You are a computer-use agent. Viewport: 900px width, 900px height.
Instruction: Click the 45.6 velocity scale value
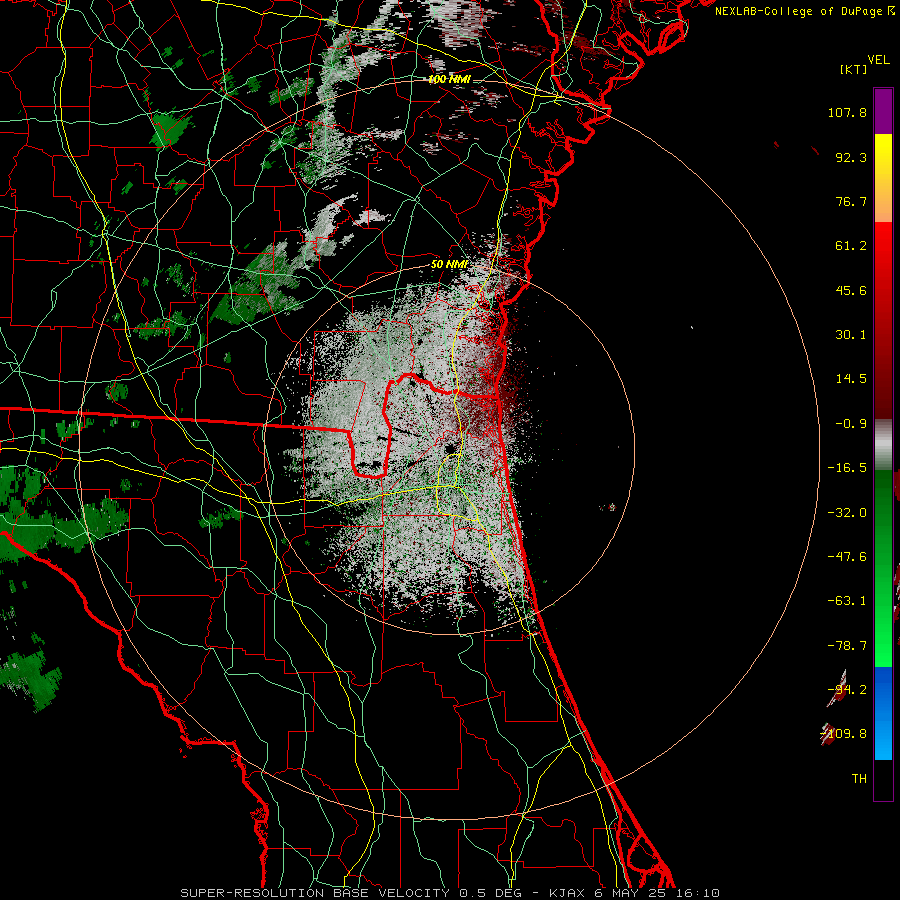click(x=851, y=290)
